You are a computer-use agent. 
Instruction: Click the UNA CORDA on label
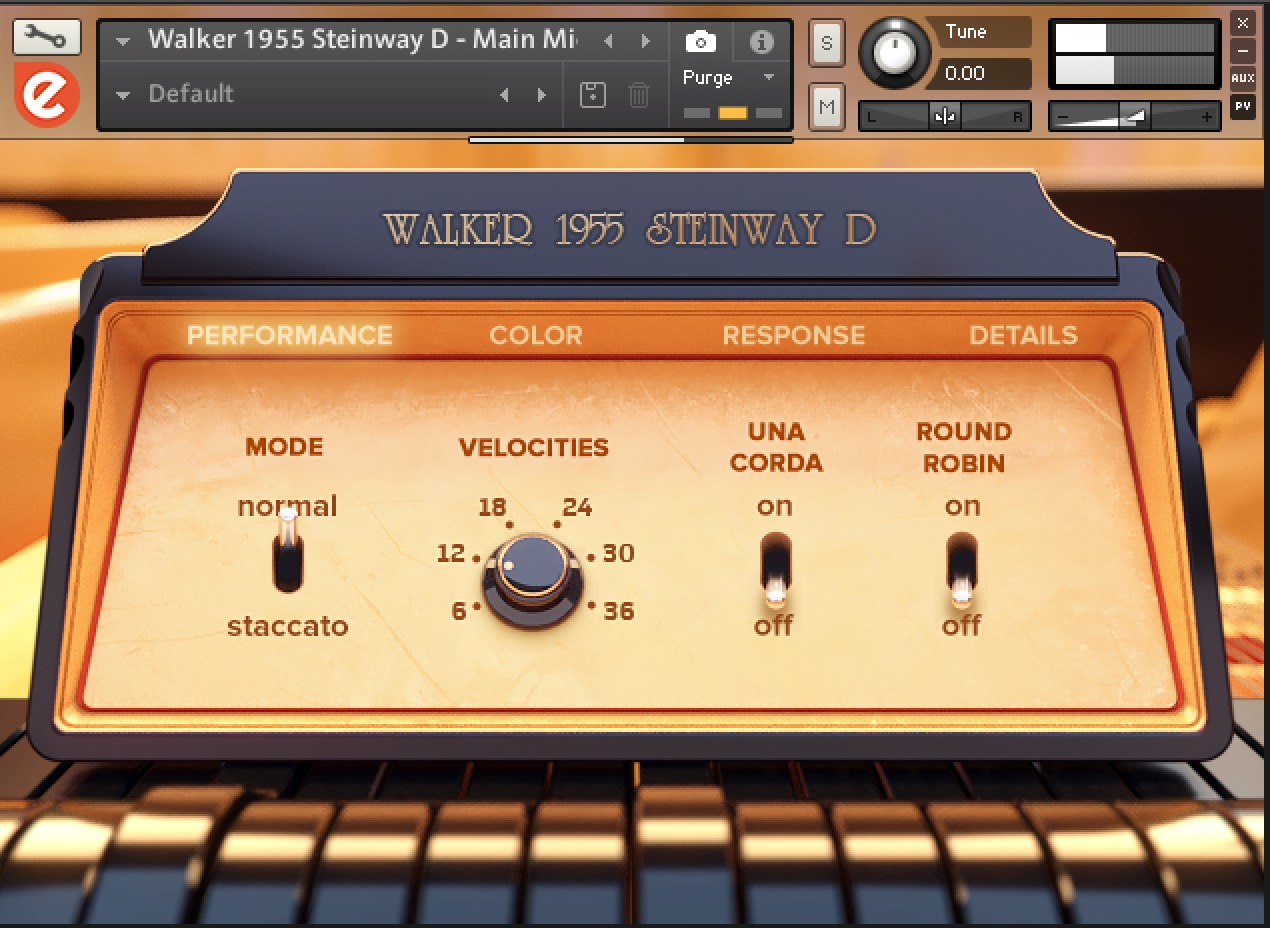click(775, 506)
